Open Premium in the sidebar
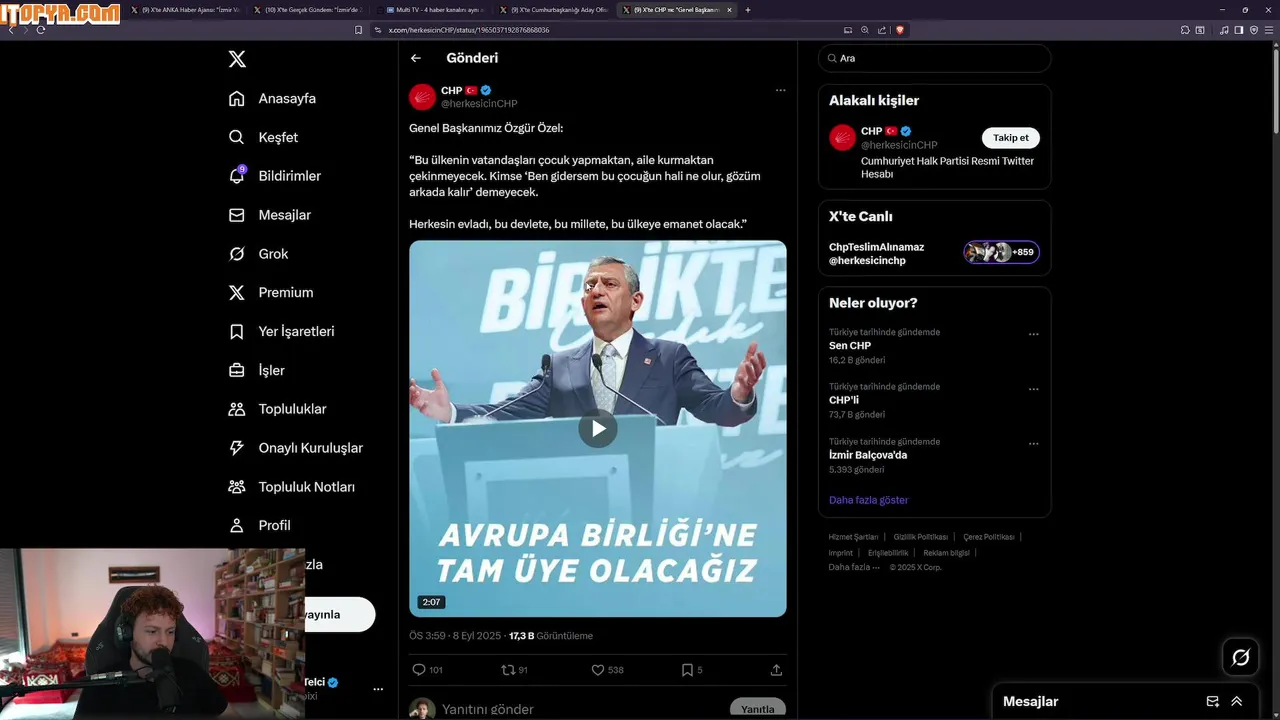 pos(270,292)
